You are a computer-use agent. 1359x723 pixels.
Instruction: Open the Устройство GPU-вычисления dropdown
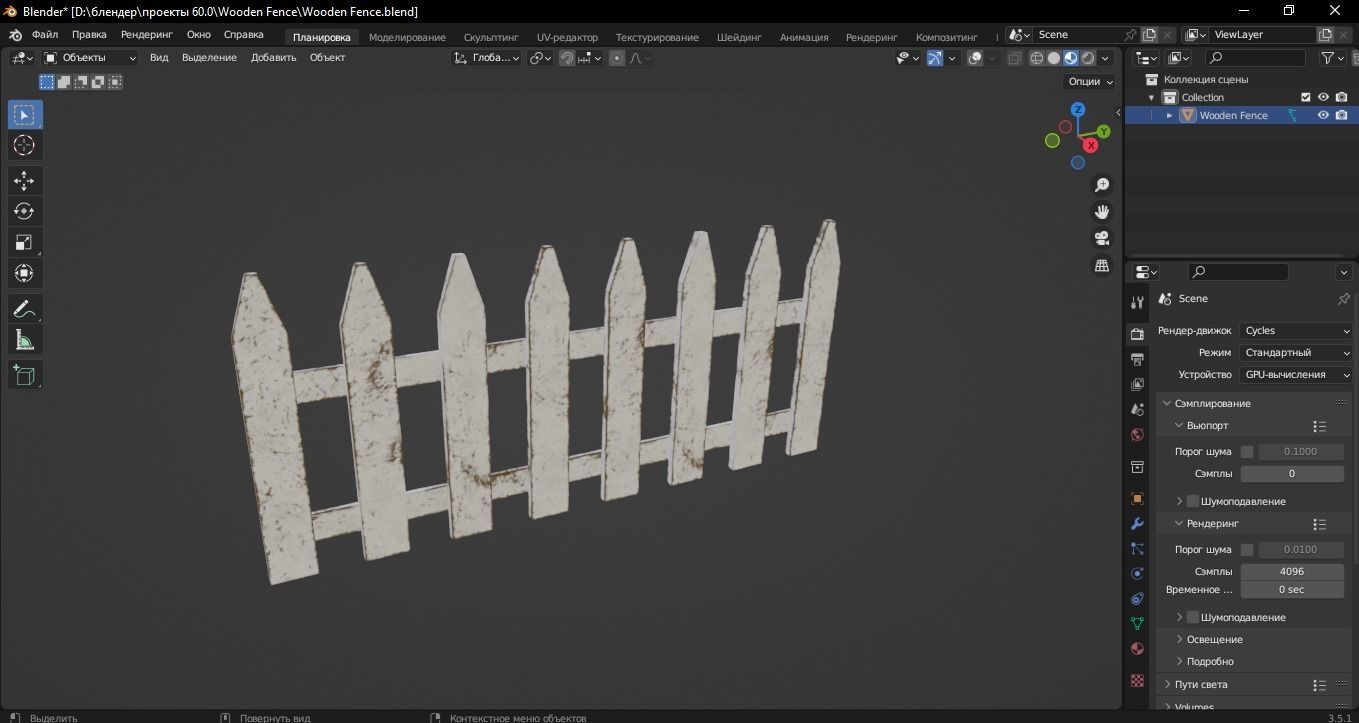point(1296,375)
